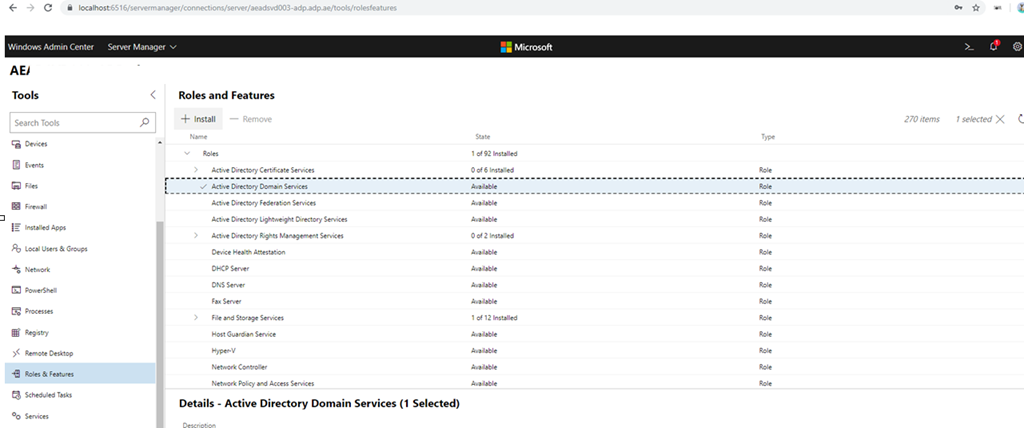Open Local Users & Groups icon
The width and height of the screenshot is (1024, 428).
[16, 249]
